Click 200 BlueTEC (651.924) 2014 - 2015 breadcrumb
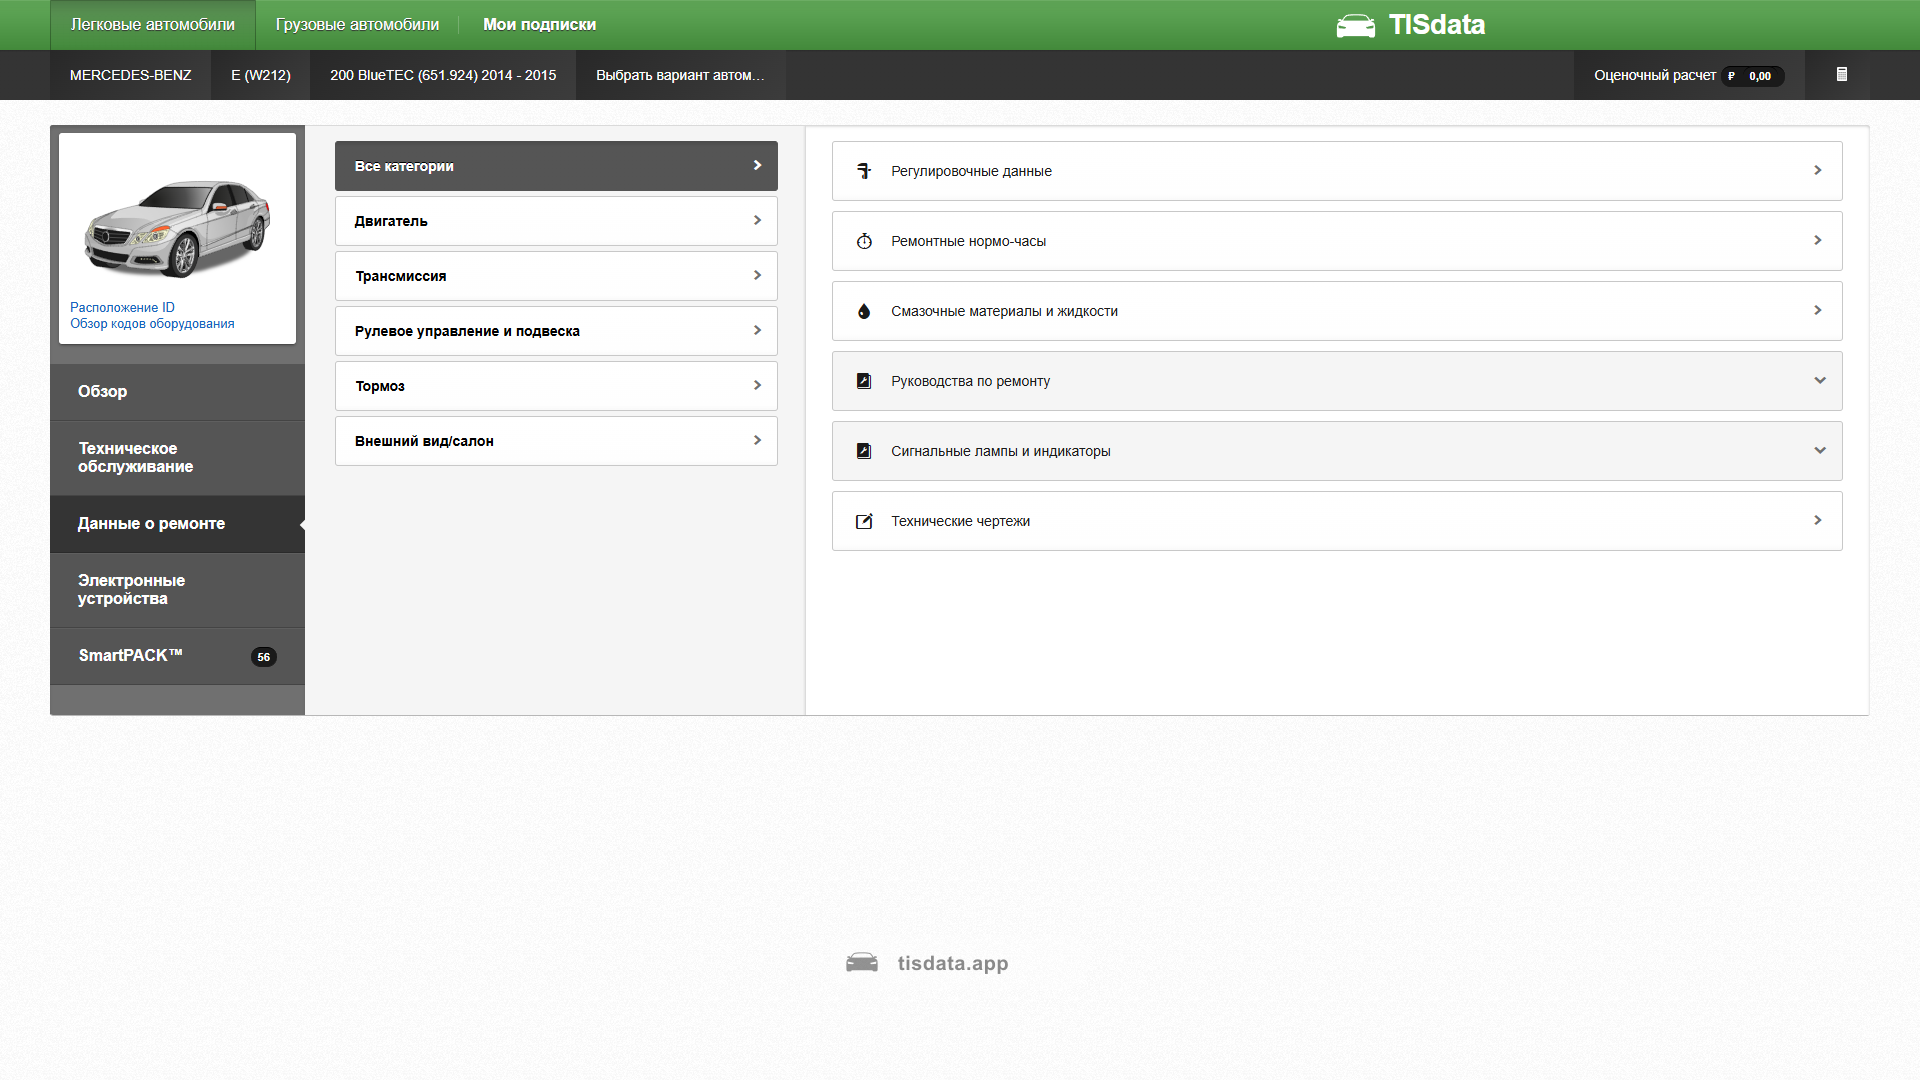 pos(443,75)
